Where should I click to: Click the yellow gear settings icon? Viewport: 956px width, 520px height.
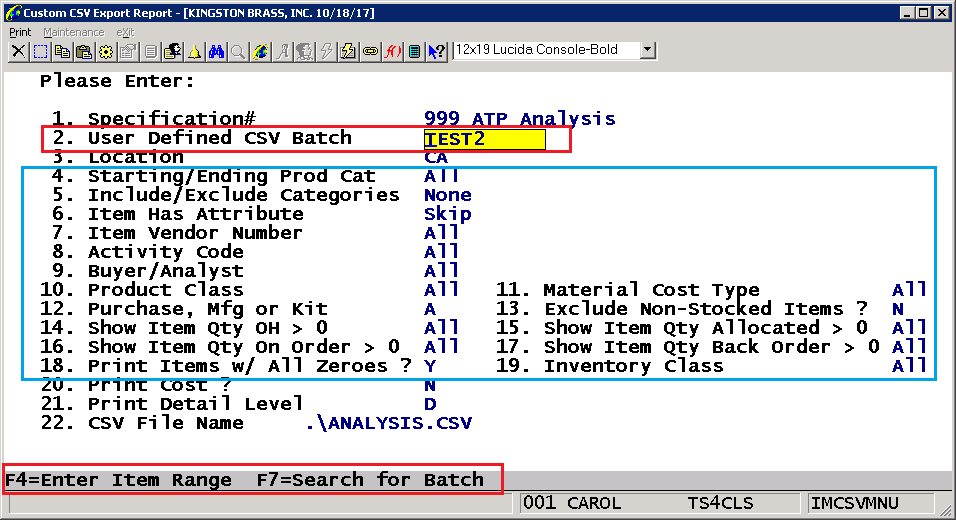[106, 51]
